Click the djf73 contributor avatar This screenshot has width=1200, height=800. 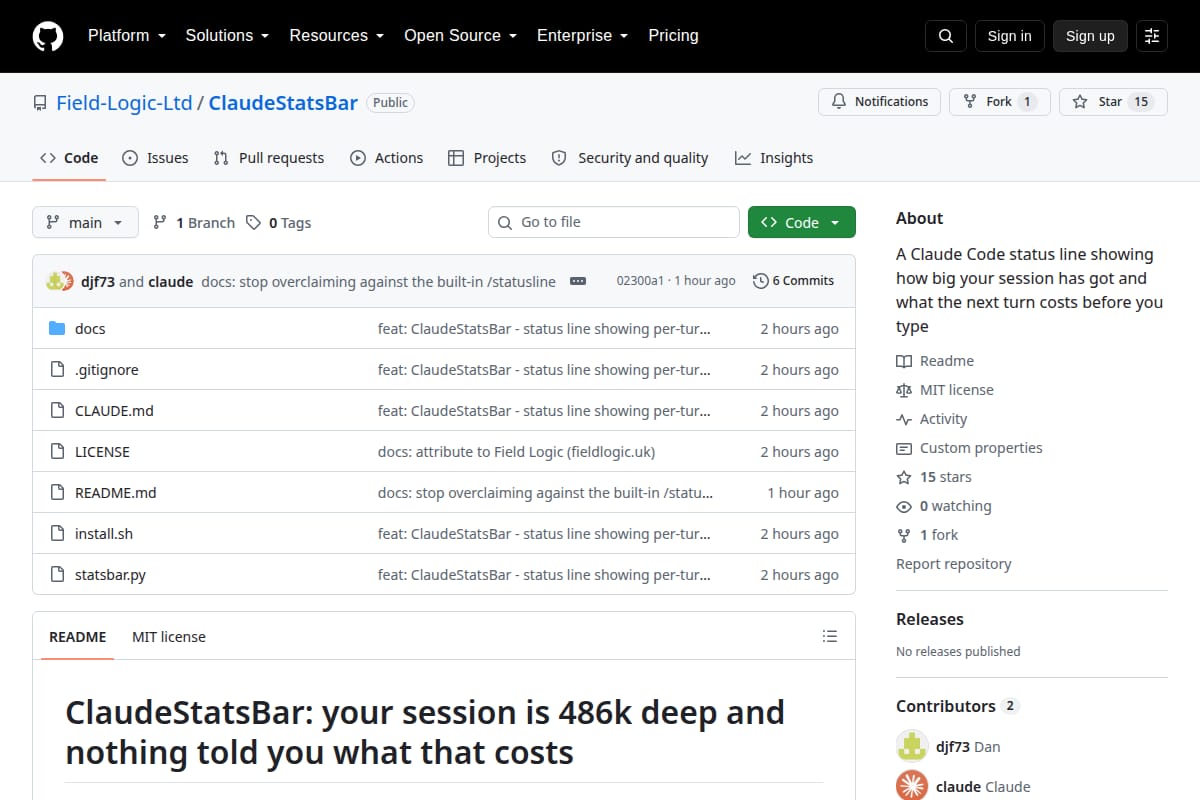point(911,746)
